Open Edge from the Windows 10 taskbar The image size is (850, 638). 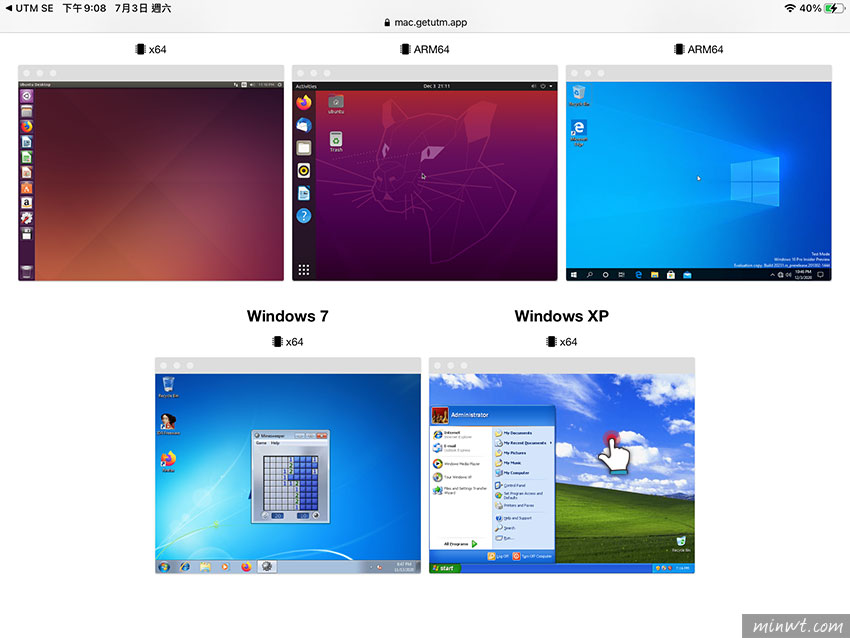(x=639, y=275)
